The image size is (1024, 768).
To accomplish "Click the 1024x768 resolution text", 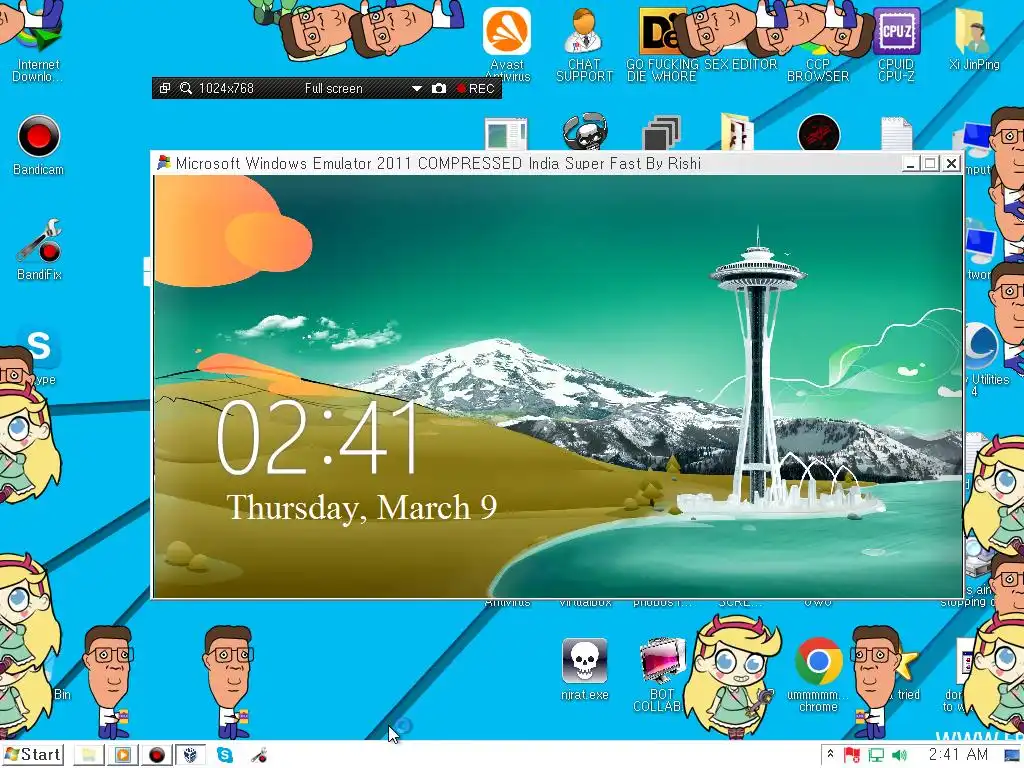I will (x=226, y=88).
